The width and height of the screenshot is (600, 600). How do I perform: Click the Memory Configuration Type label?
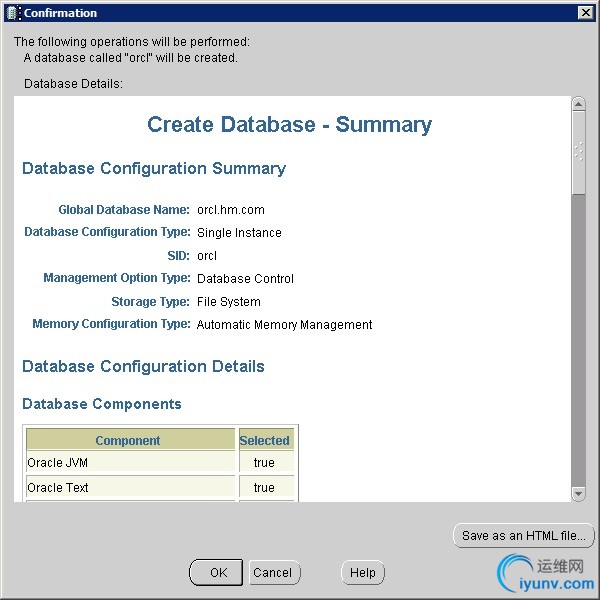pos(111,324)
